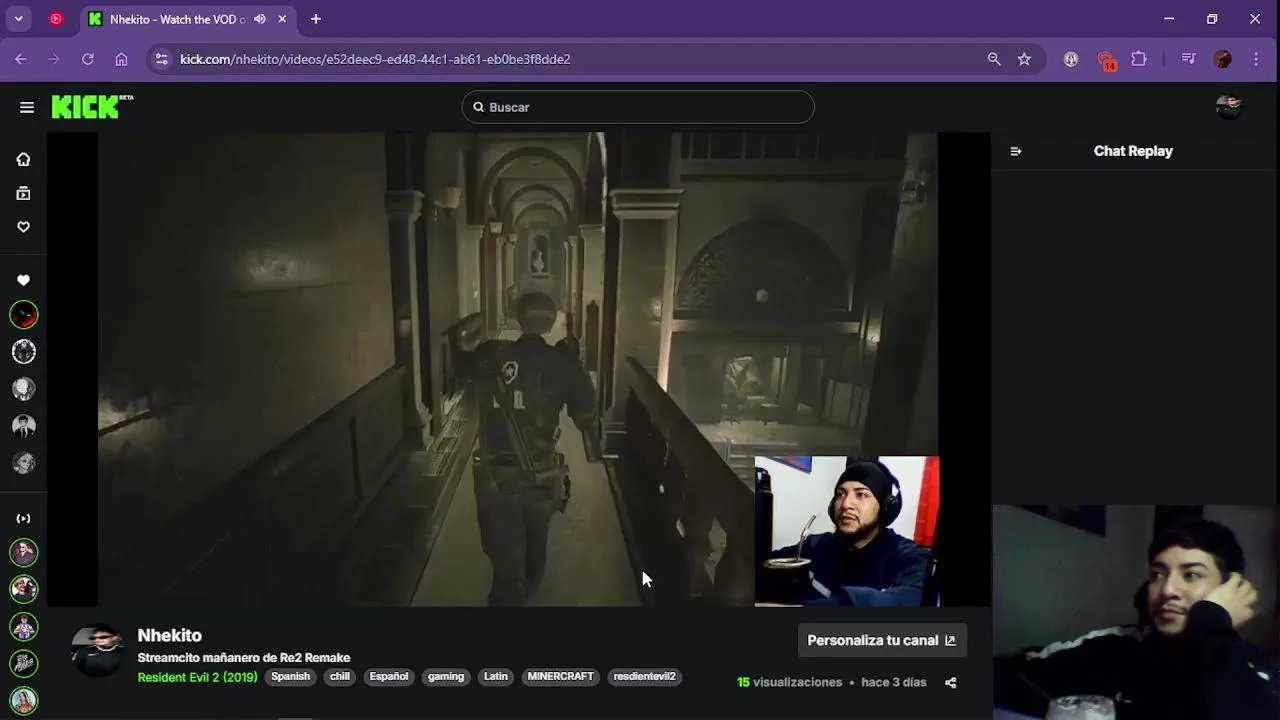Close the Nhekito VOD tab

point(282,19)
